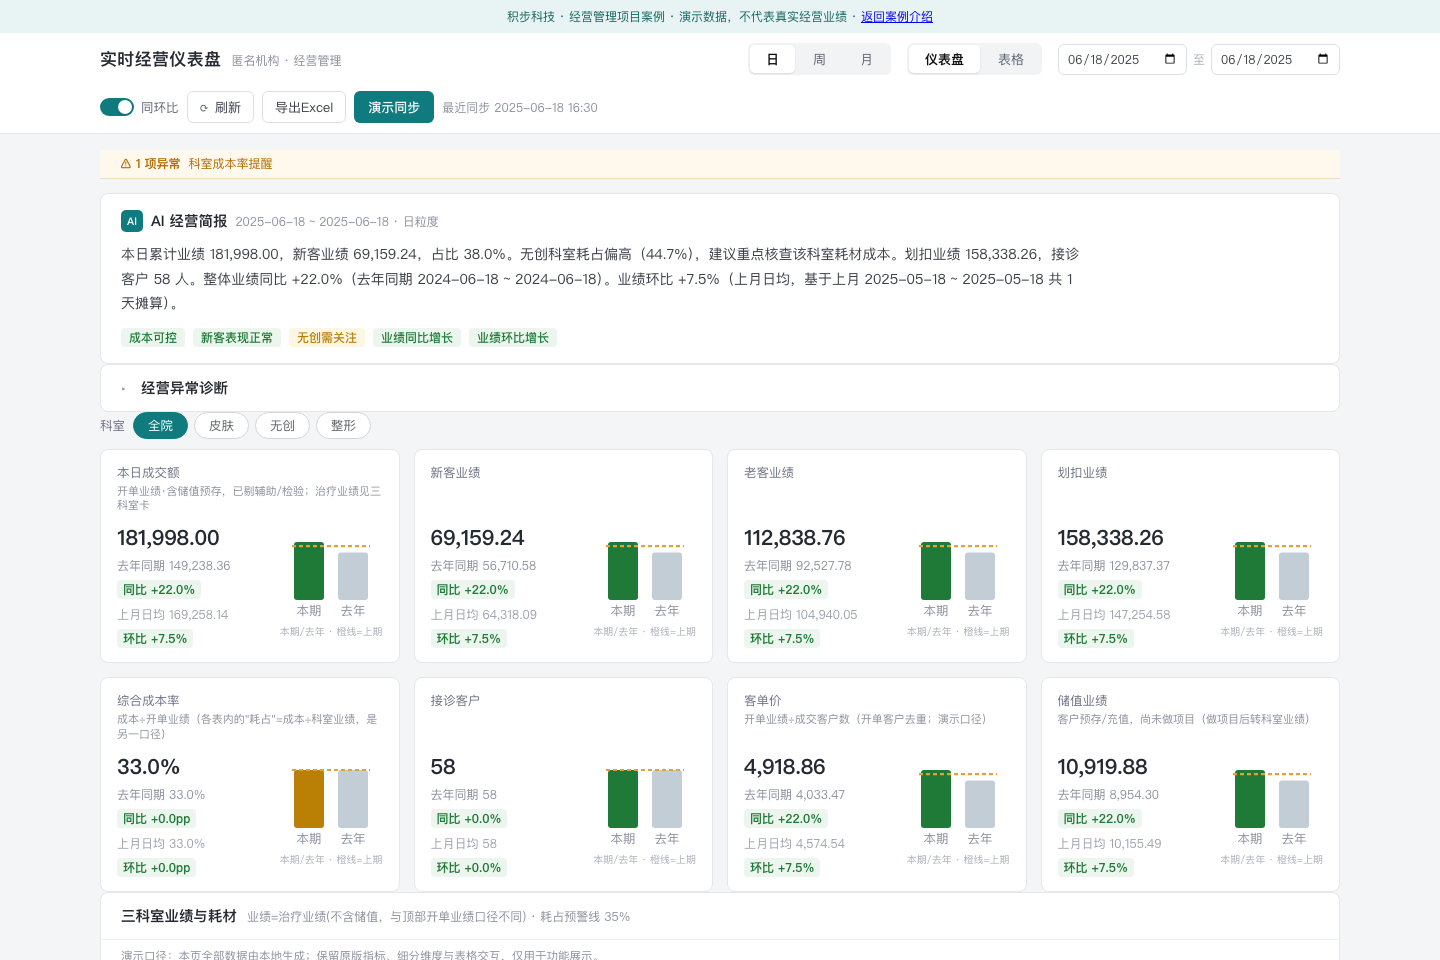Image resolution: width=1440 pixels, height=960 pixels.
Task: Switch granularity to 月
Action: coord(866,60)
